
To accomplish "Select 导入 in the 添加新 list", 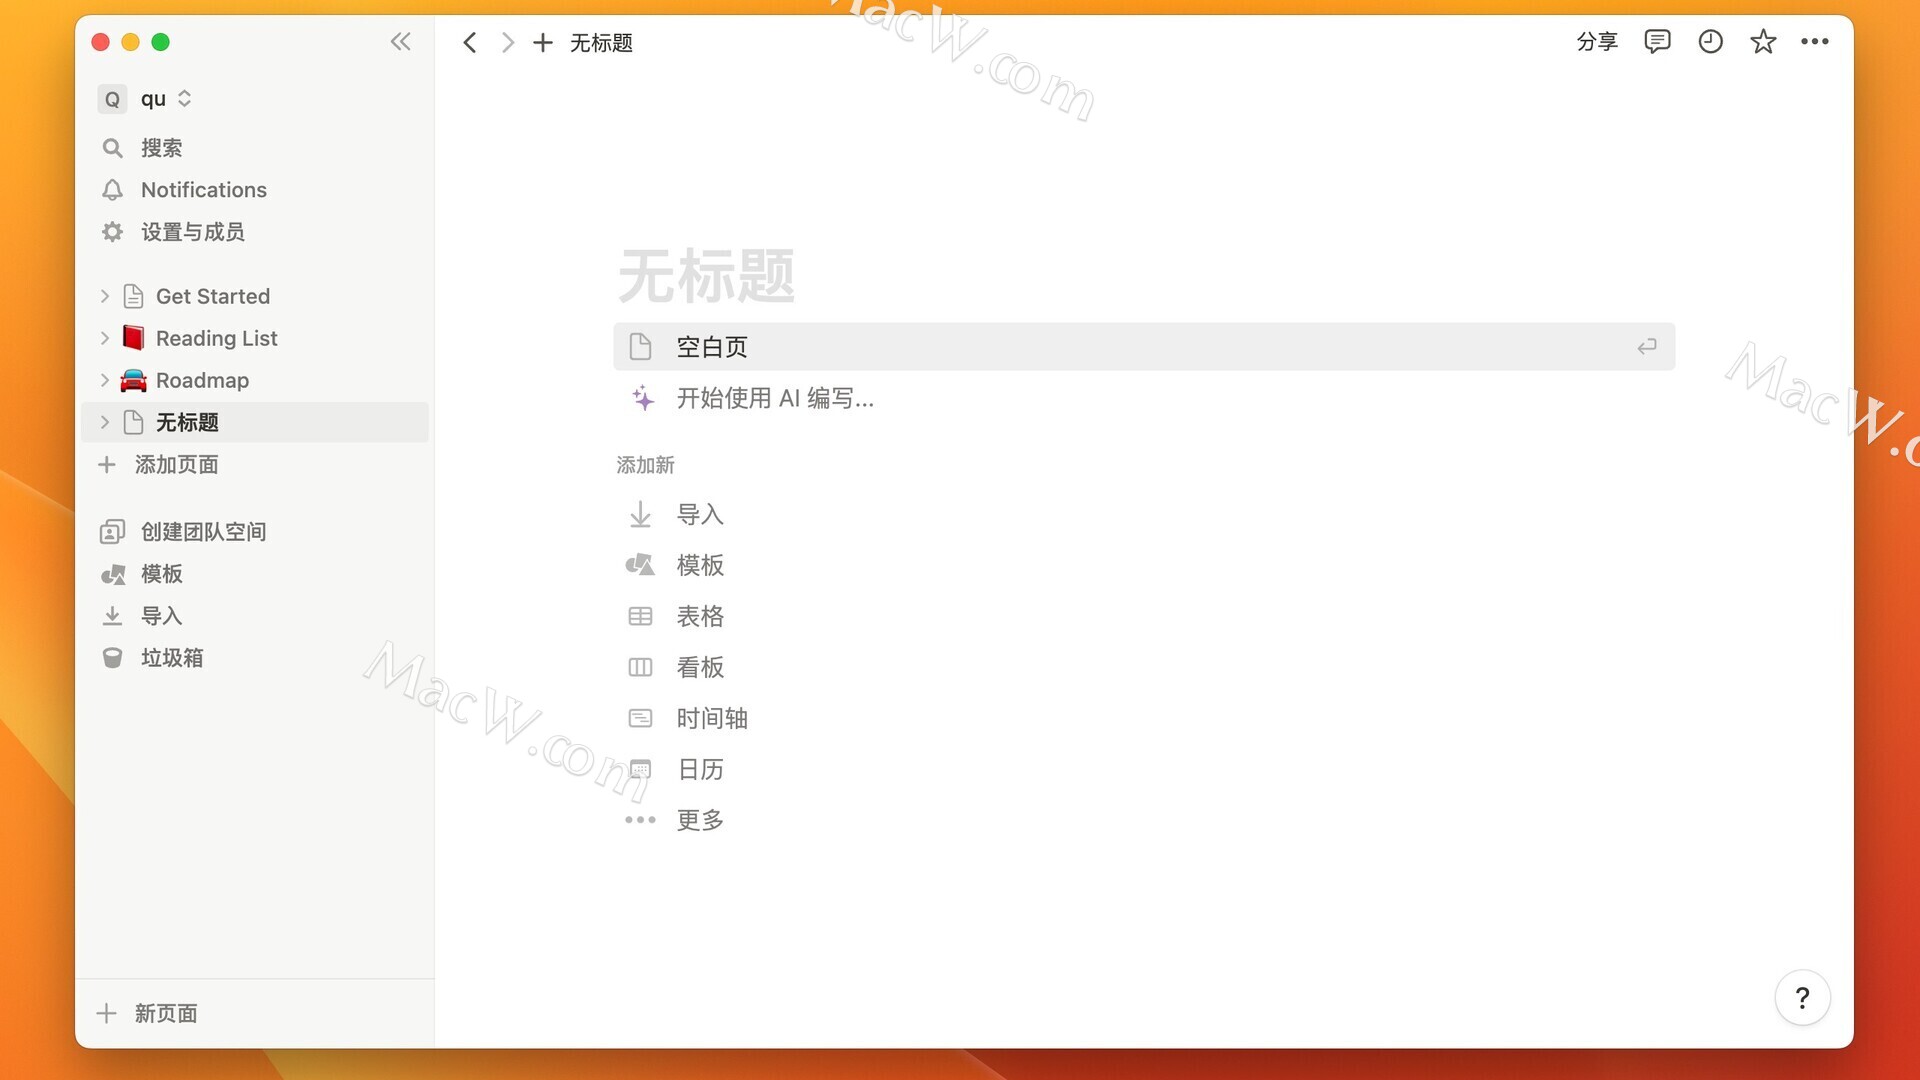I will tap(700, 514).
